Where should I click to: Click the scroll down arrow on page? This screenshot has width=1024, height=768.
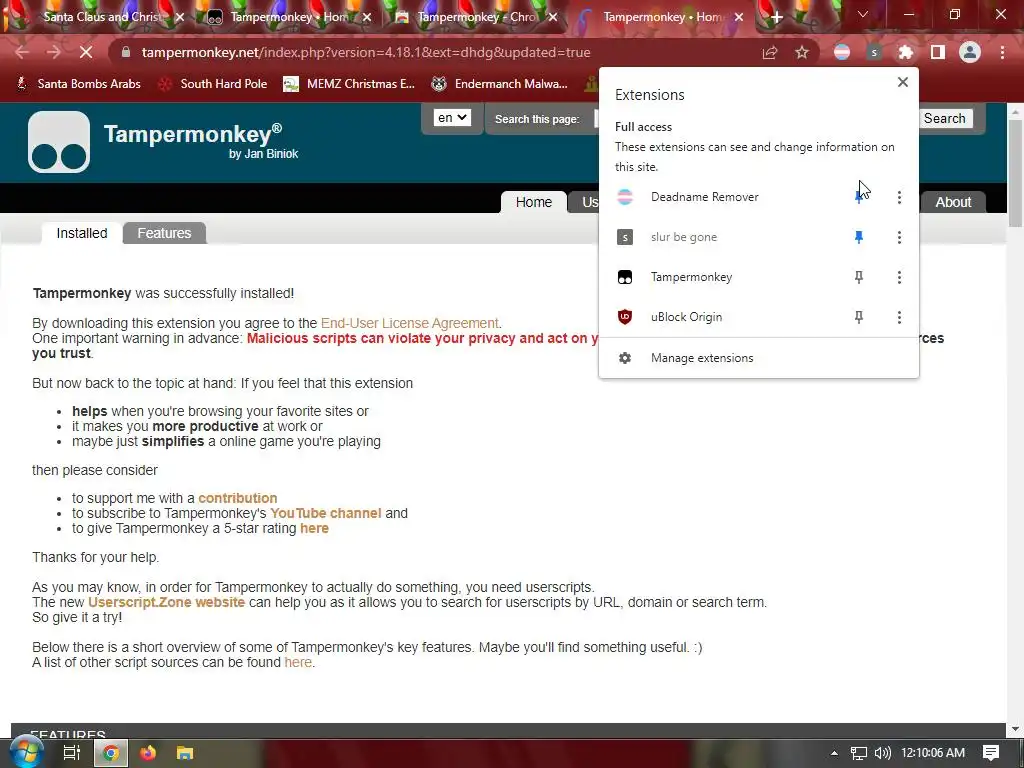tap(1016, 729)
